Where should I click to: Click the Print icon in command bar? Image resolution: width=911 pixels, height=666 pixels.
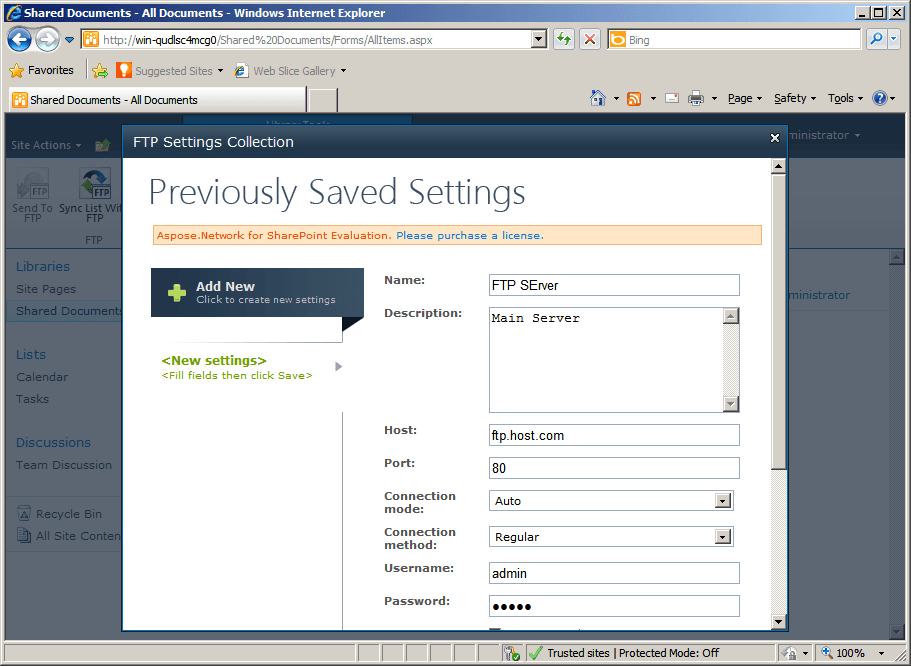click(695, 98)
